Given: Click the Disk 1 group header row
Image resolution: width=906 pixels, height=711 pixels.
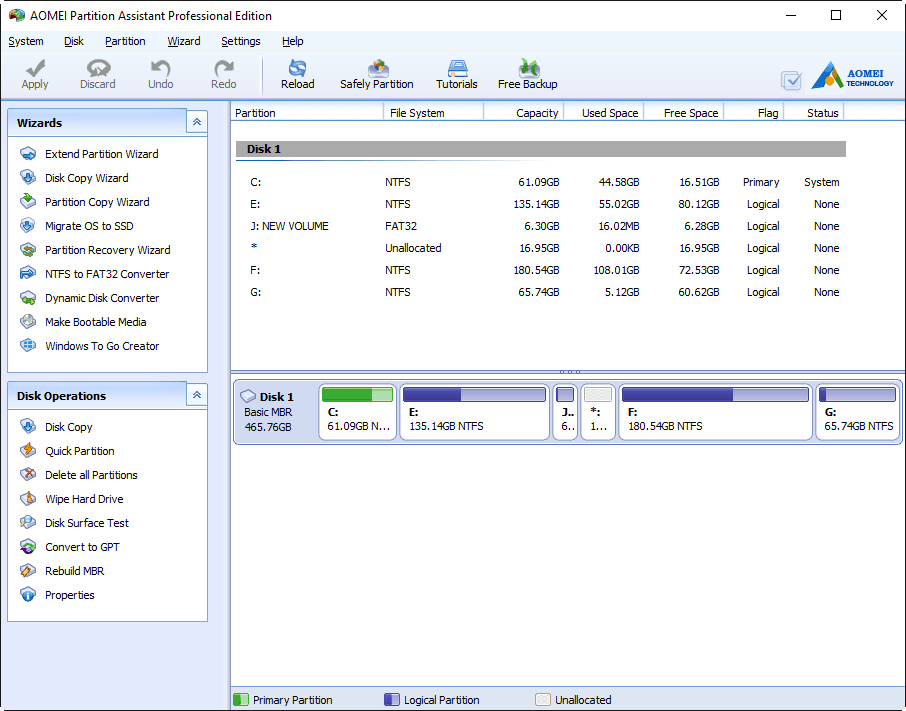Looking at the screenshot, I should [541, 149].
